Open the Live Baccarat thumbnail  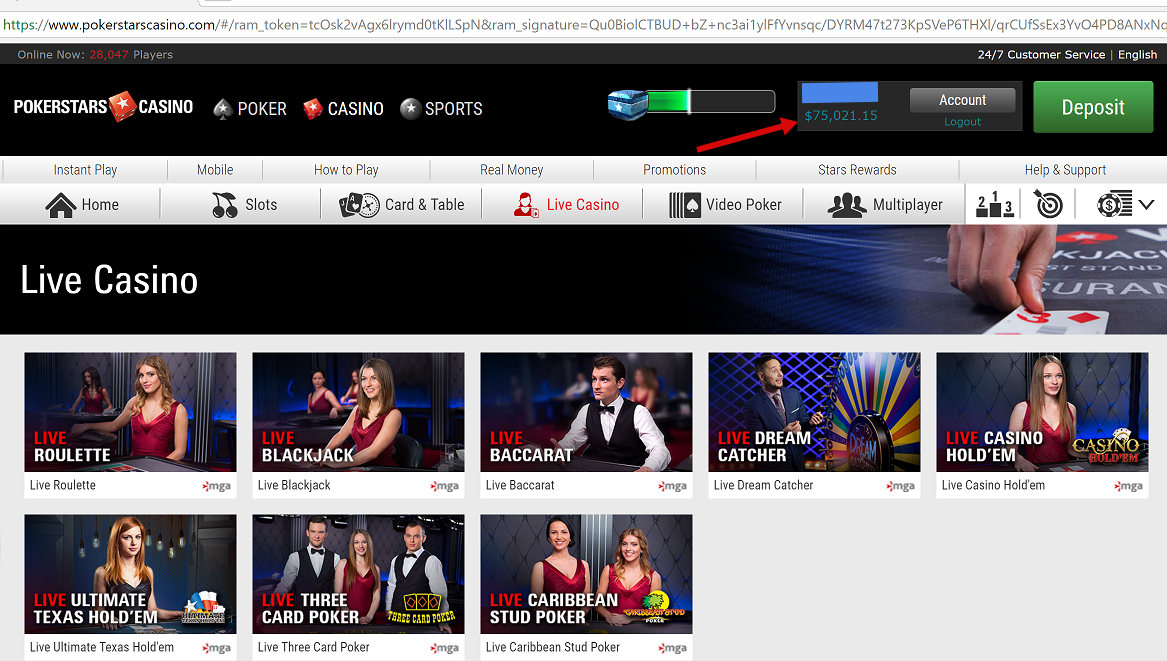coord(586,412)
